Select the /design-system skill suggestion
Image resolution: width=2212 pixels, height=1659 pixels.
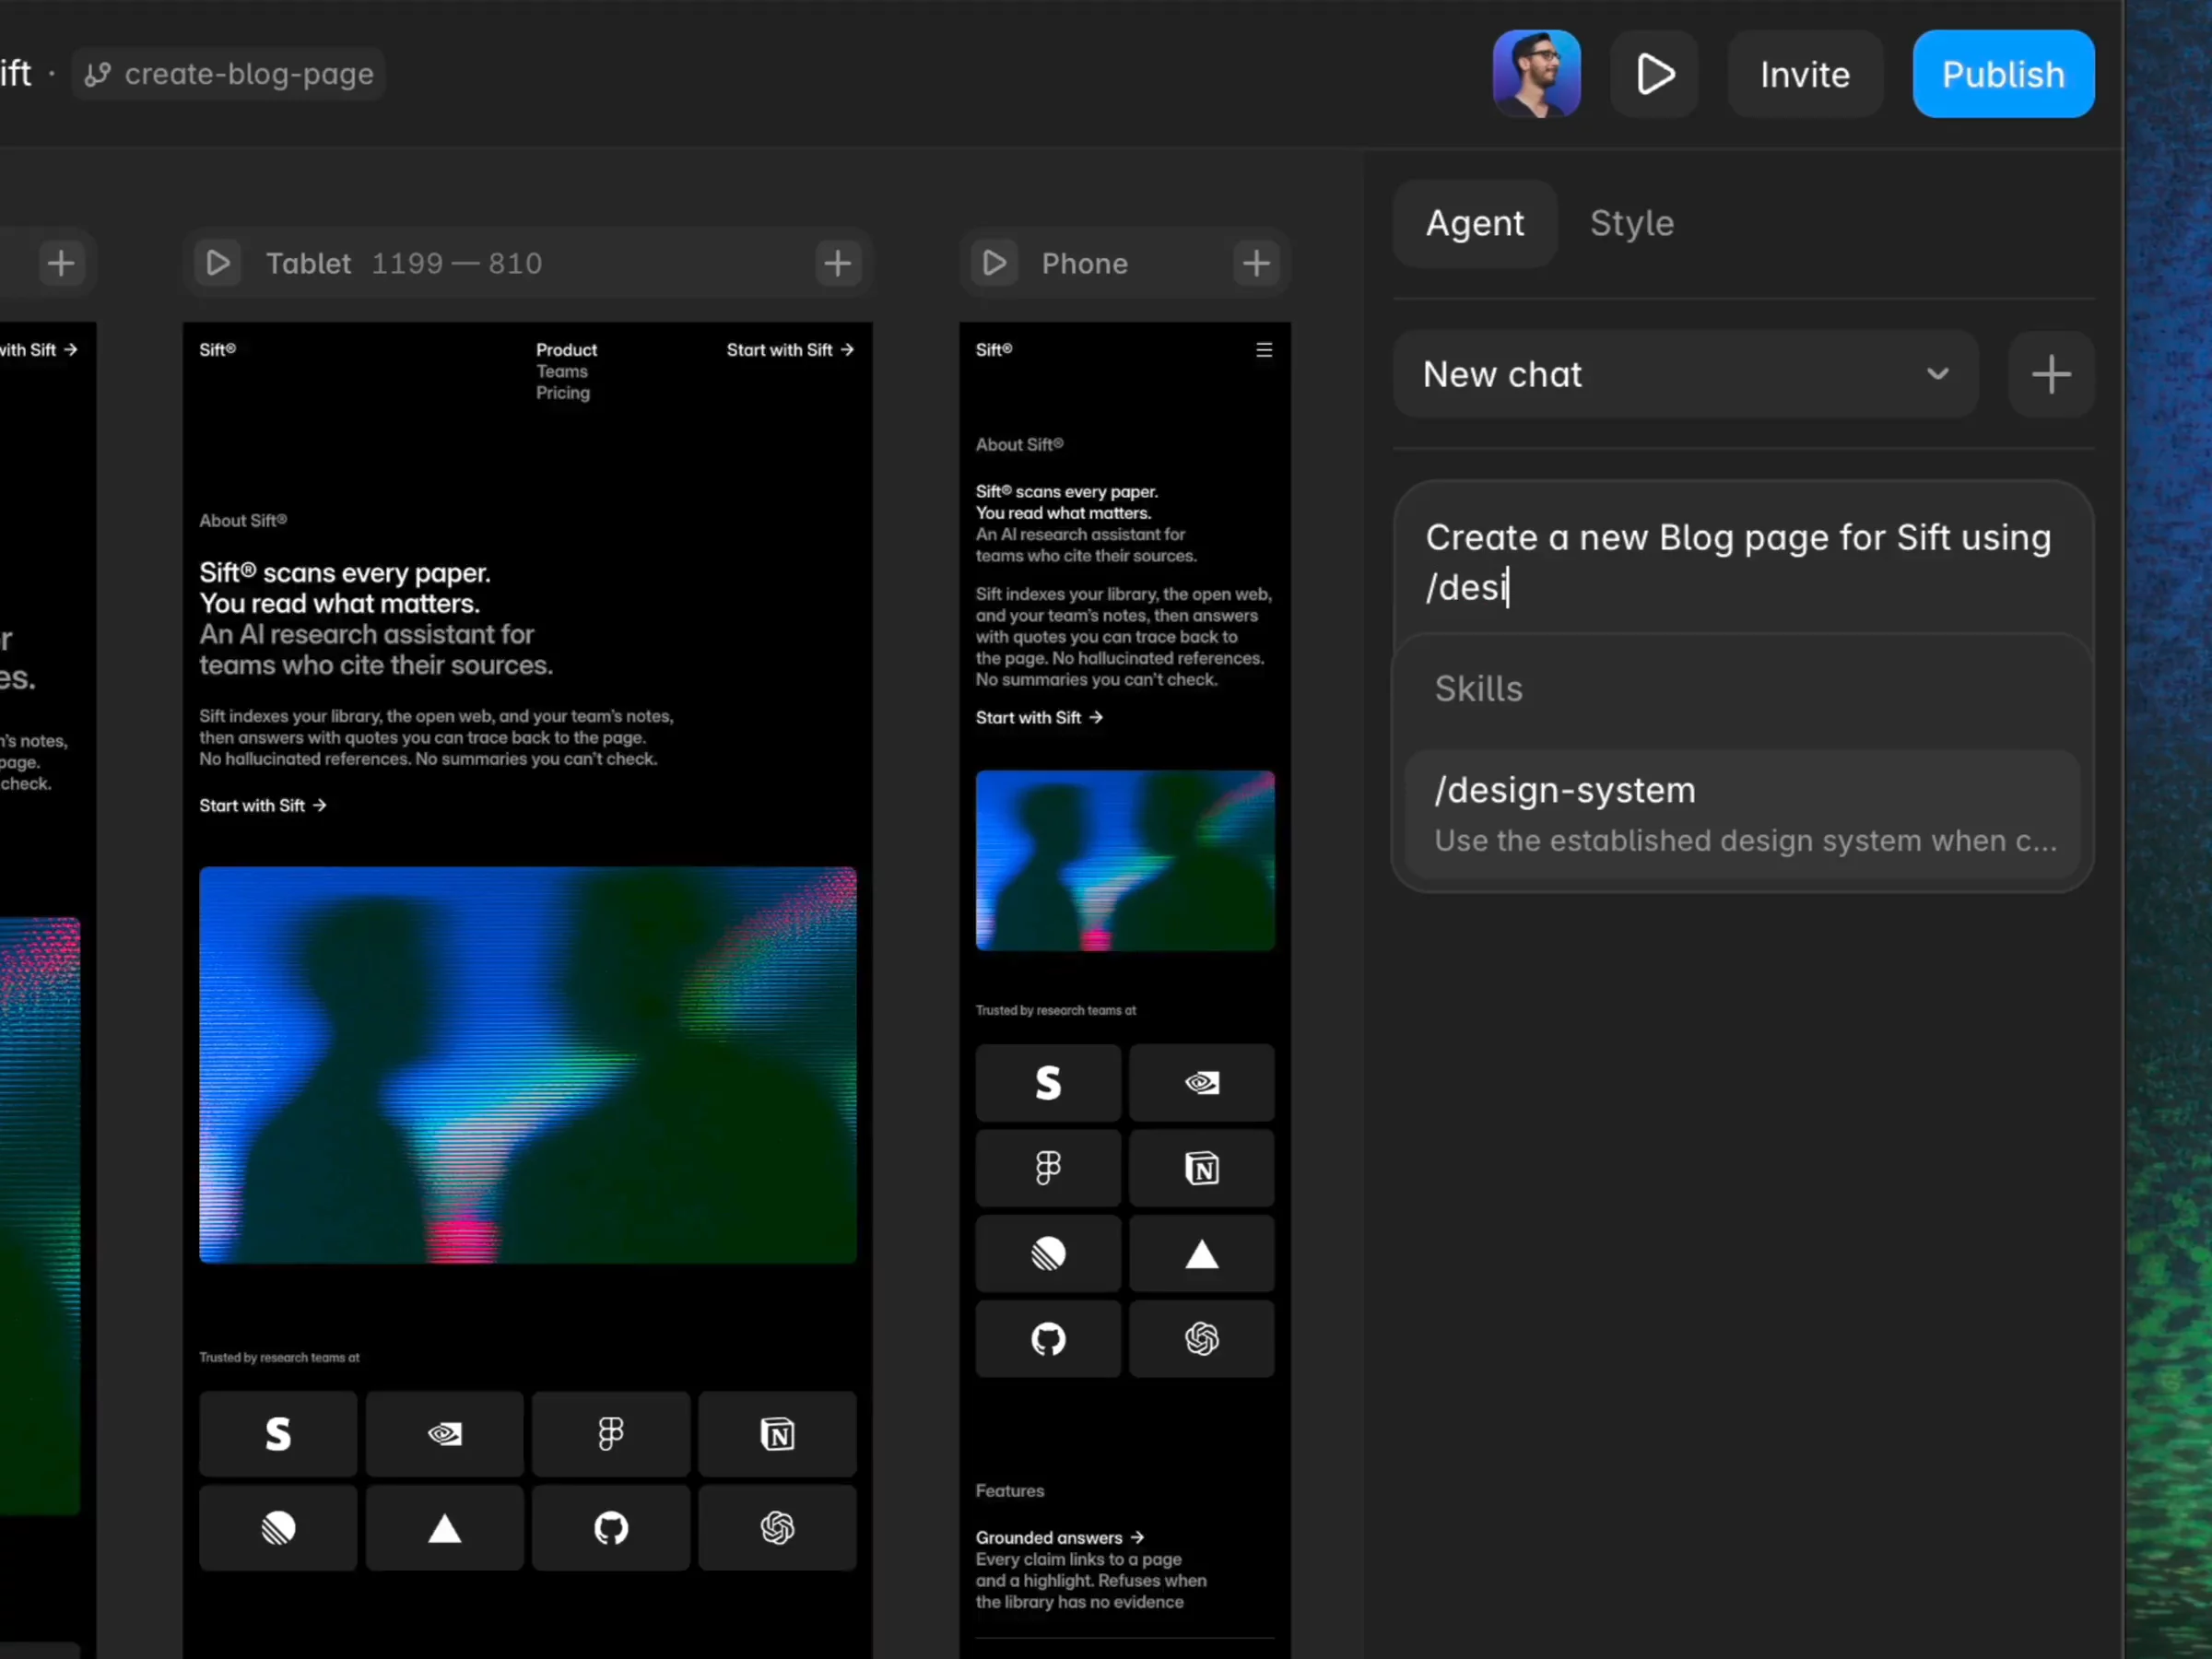tap(1743, 814)
